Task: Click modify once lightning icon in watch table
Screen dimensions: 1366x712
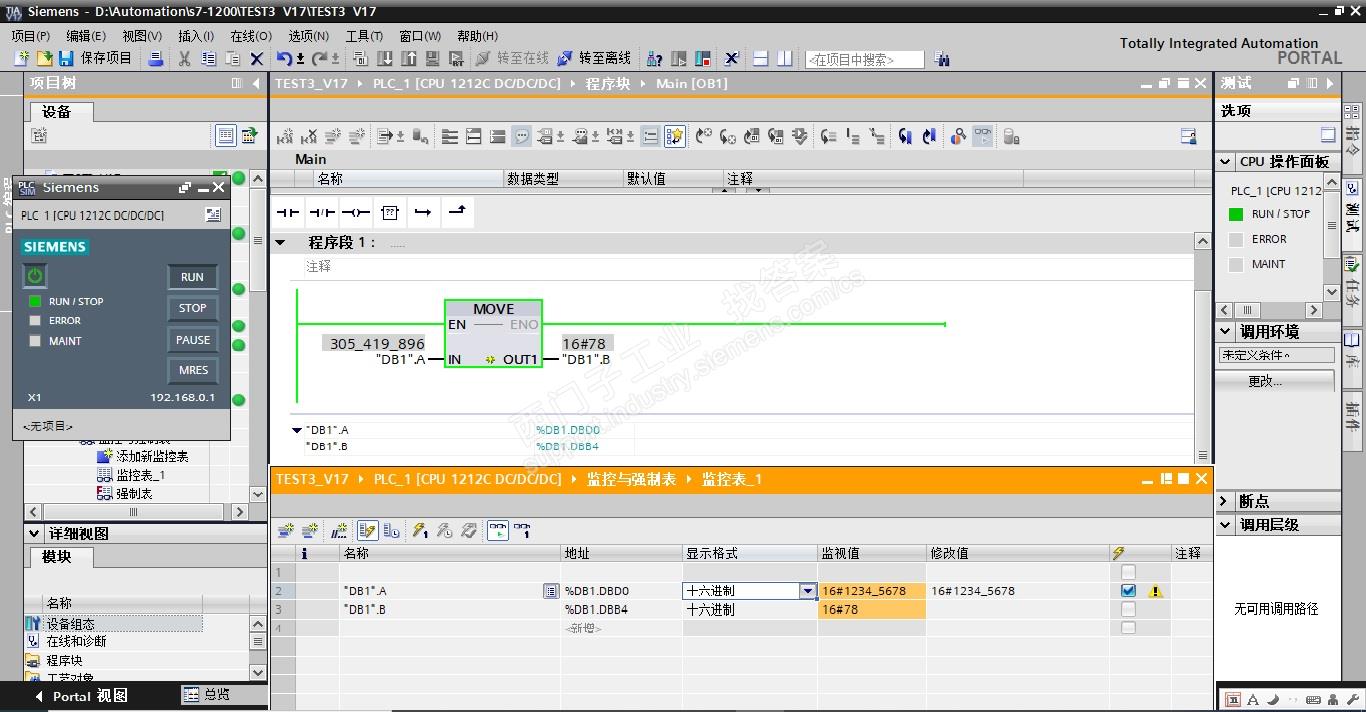Action: [x=420, y=531]
